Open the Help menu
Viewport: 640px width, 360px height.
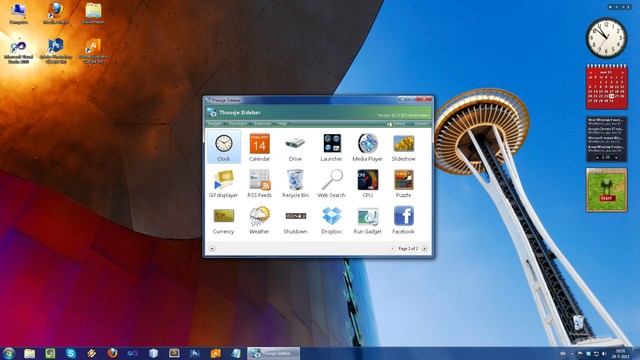tap(284, 123)
